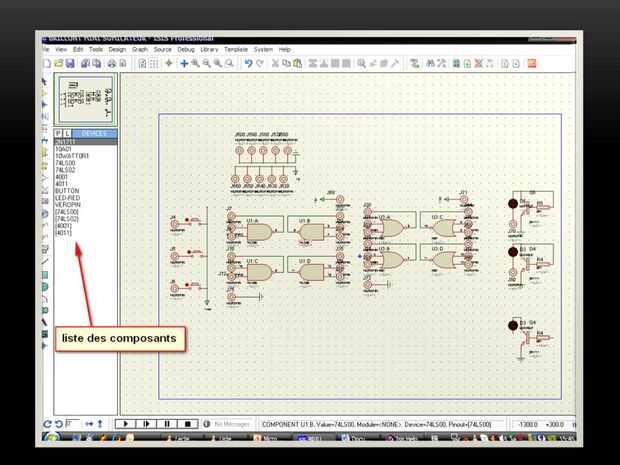This screenshot has height=465, width=620.
Task: Click the rotate clockwise icon
Action: pos(47,424)
